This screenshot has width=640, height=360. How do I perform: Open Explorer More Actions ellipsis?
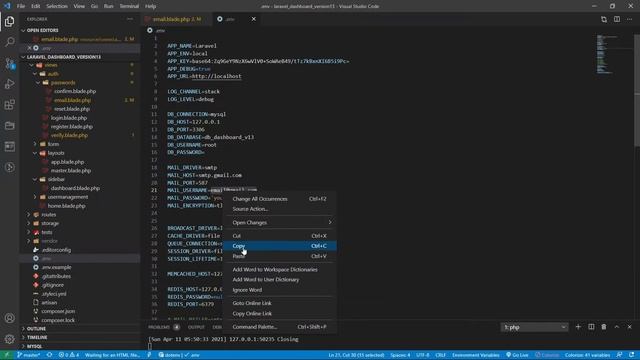click(130, 19)
